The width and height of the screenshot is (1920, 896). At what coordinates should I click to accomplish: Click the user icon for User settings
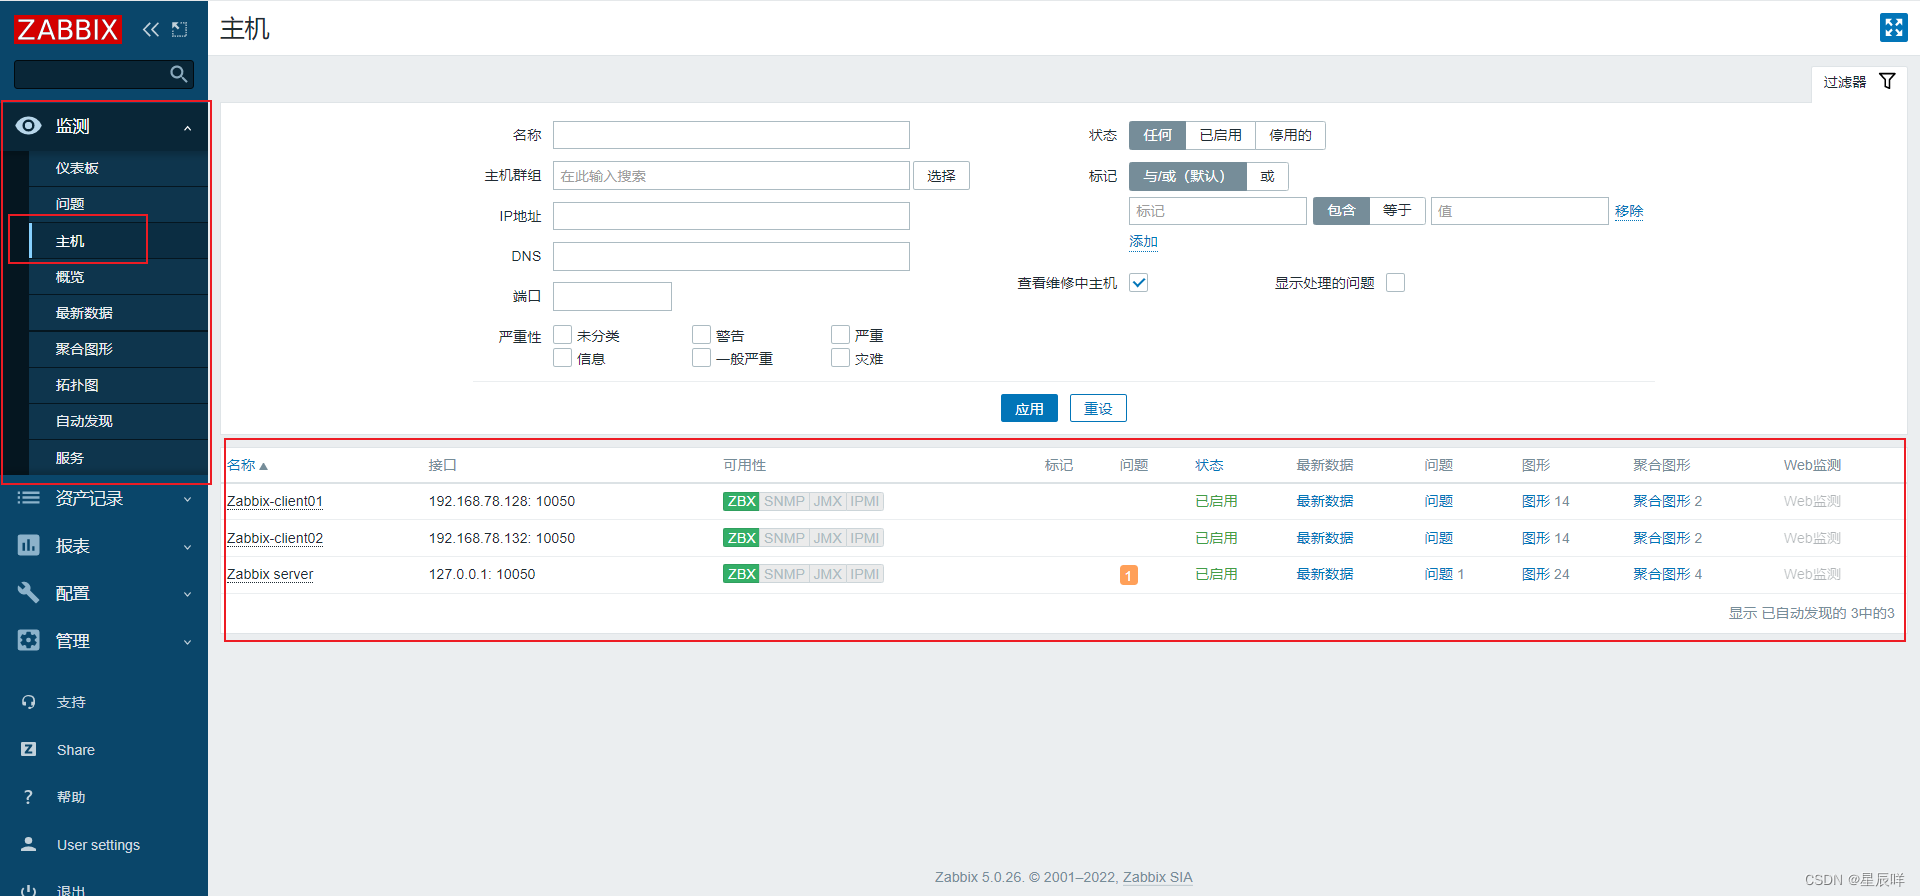click(28, 844)
